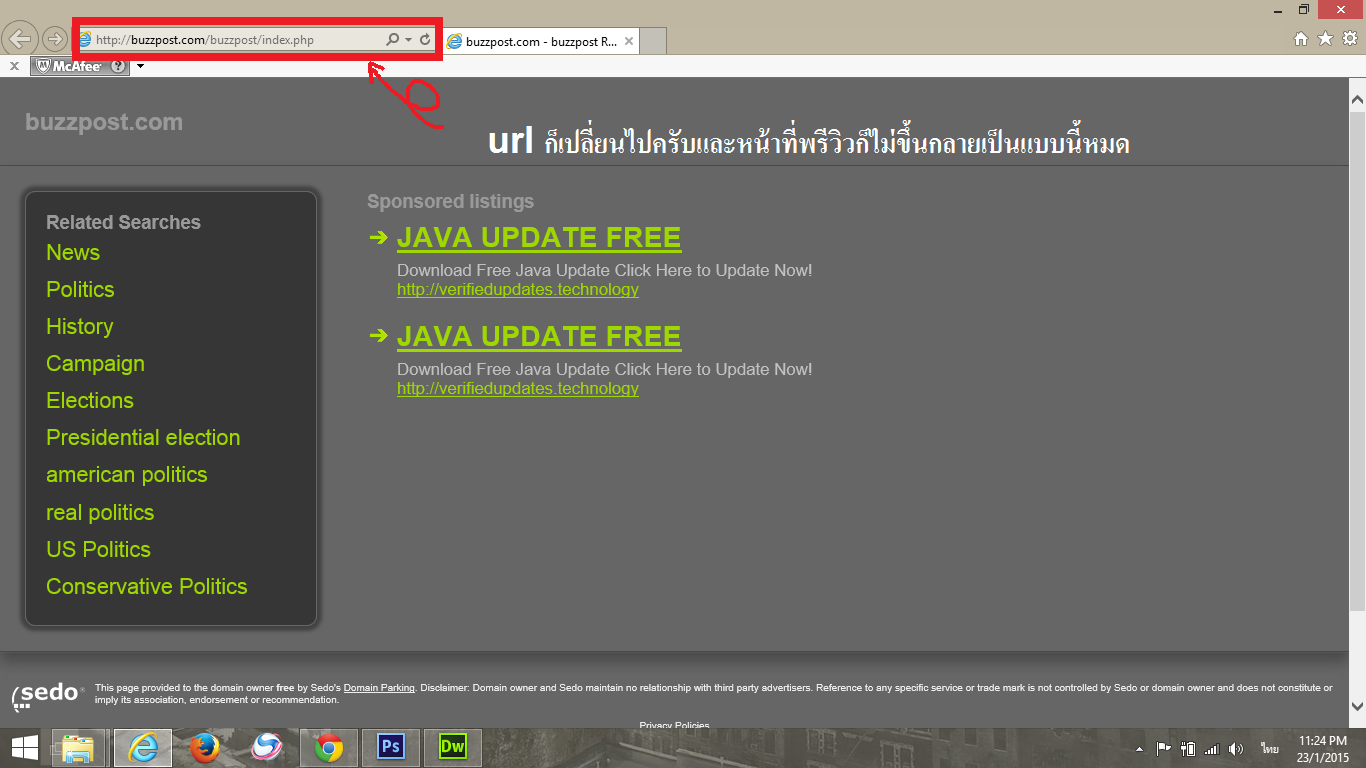The image size is (1366, 768).
Task: Click the page scrollbar up arrow
Action: coord(1357,99)
